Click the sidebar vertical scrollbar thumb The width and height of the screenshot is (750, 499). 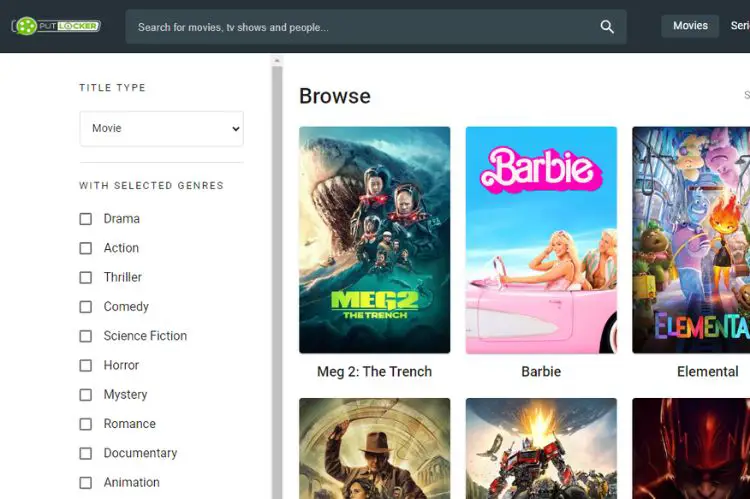tap(277, 282)
